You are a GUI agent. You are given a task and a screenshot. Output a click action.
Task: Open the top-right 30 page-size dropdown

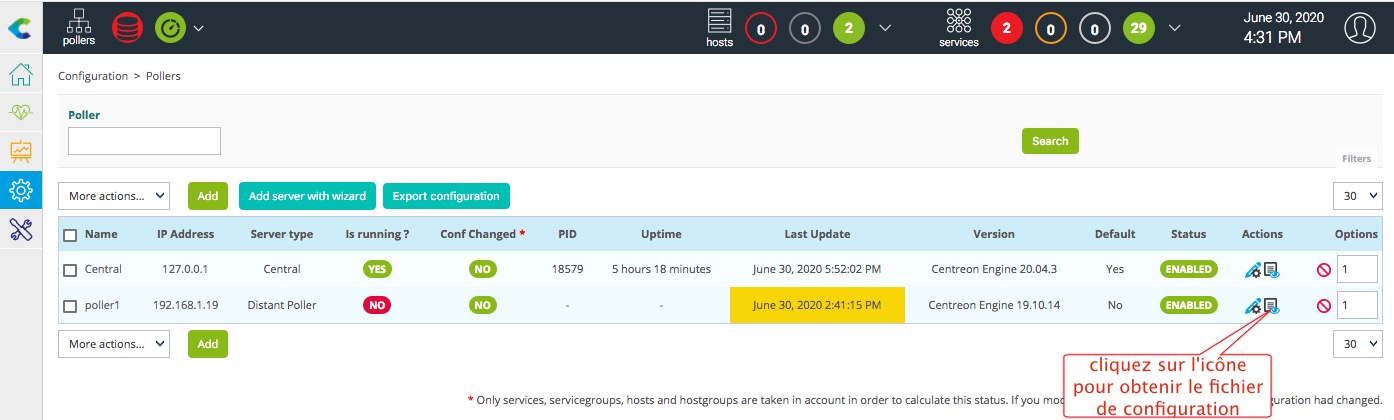(1355, 196)
